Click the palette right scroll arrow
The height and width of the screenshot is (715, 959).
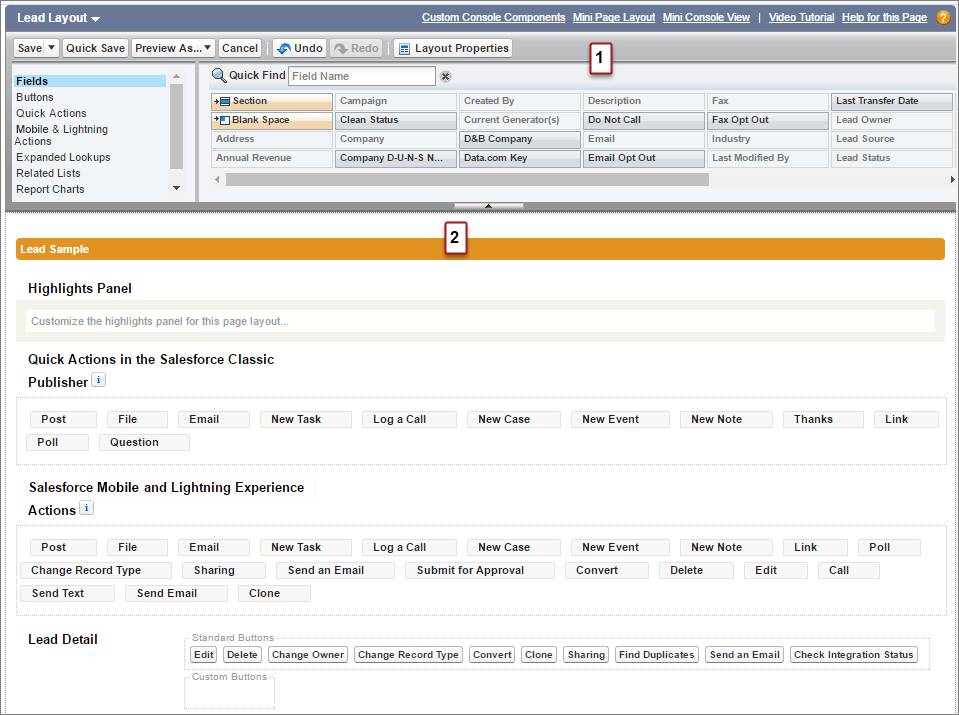tap(952, 179)
